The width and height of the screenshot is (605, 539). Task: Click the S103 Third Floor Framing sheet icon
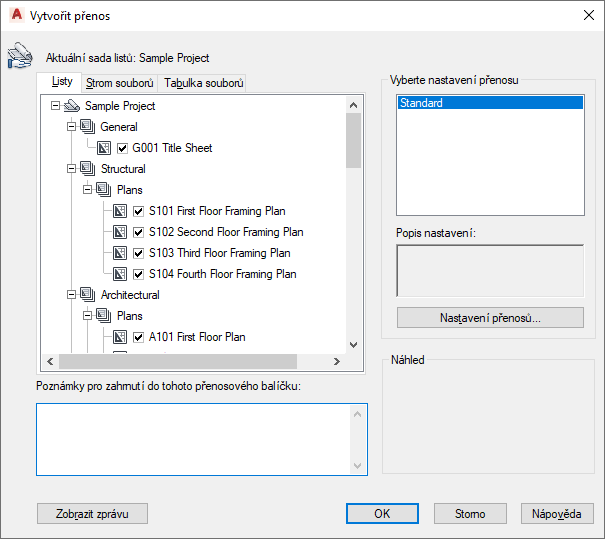pos(121,253)
